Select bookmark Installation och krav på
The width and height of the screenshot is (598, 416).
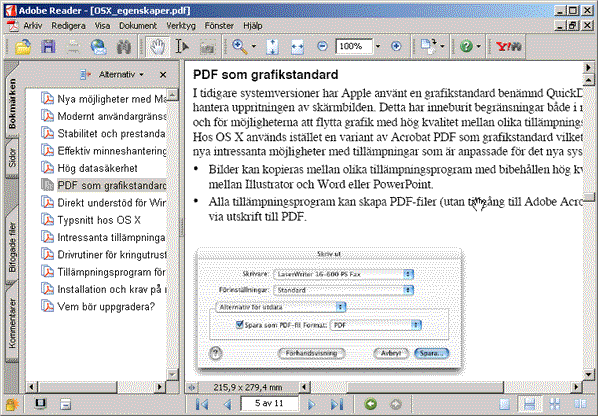104,289
